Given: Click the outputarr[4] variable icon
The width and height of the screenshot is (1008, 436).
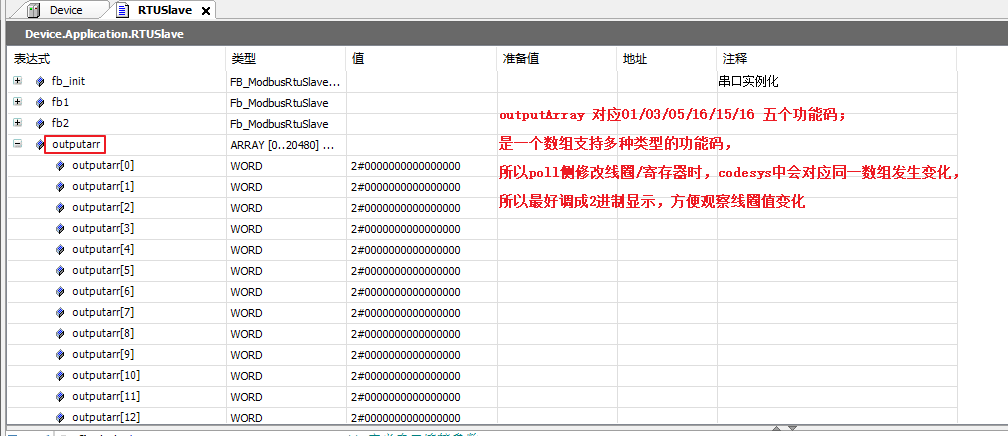Looking at the screenshot, I should pos(60,250).
